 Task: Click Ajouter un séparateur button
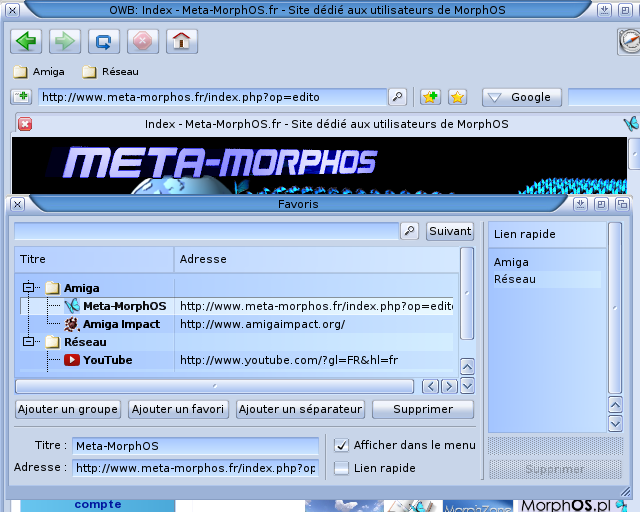tap(300, 410)
